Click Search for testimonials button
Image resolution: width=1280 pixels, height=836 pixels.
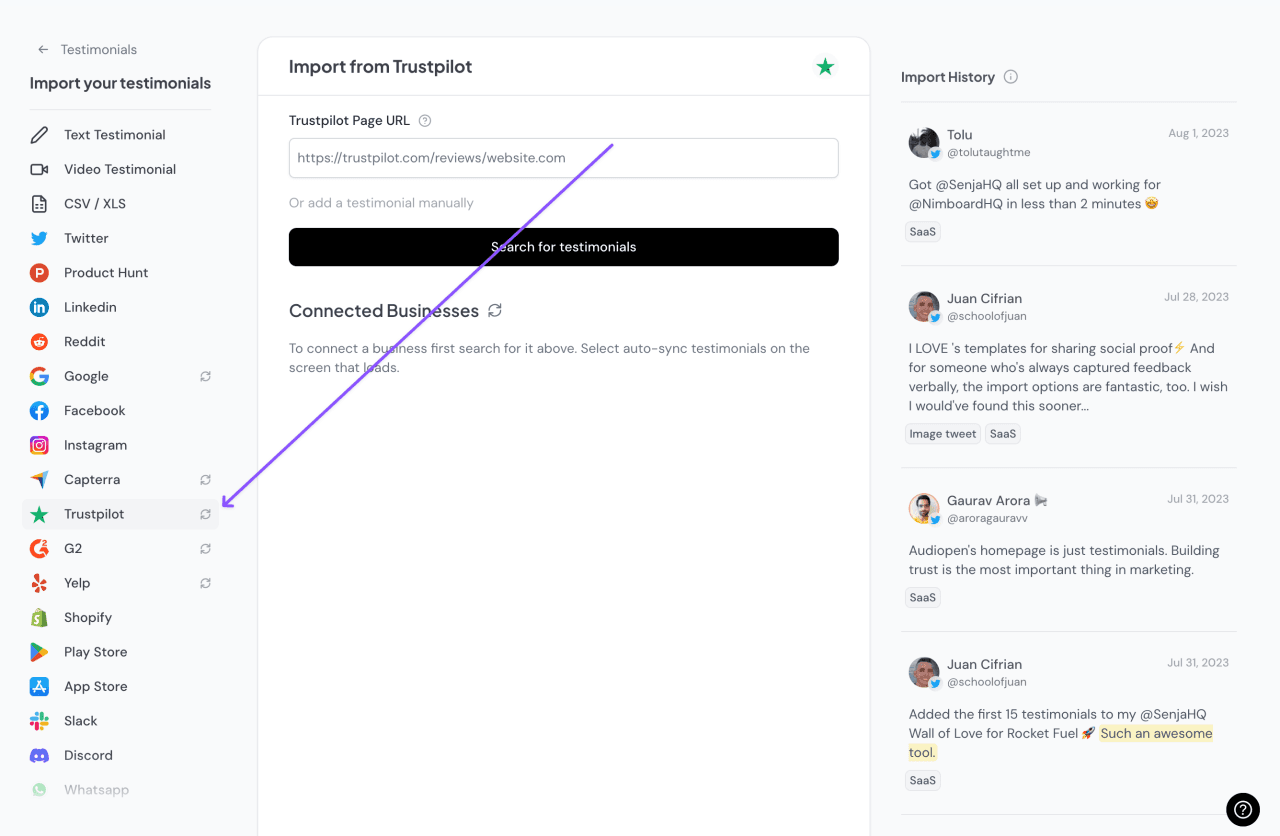tap(564, 247)
